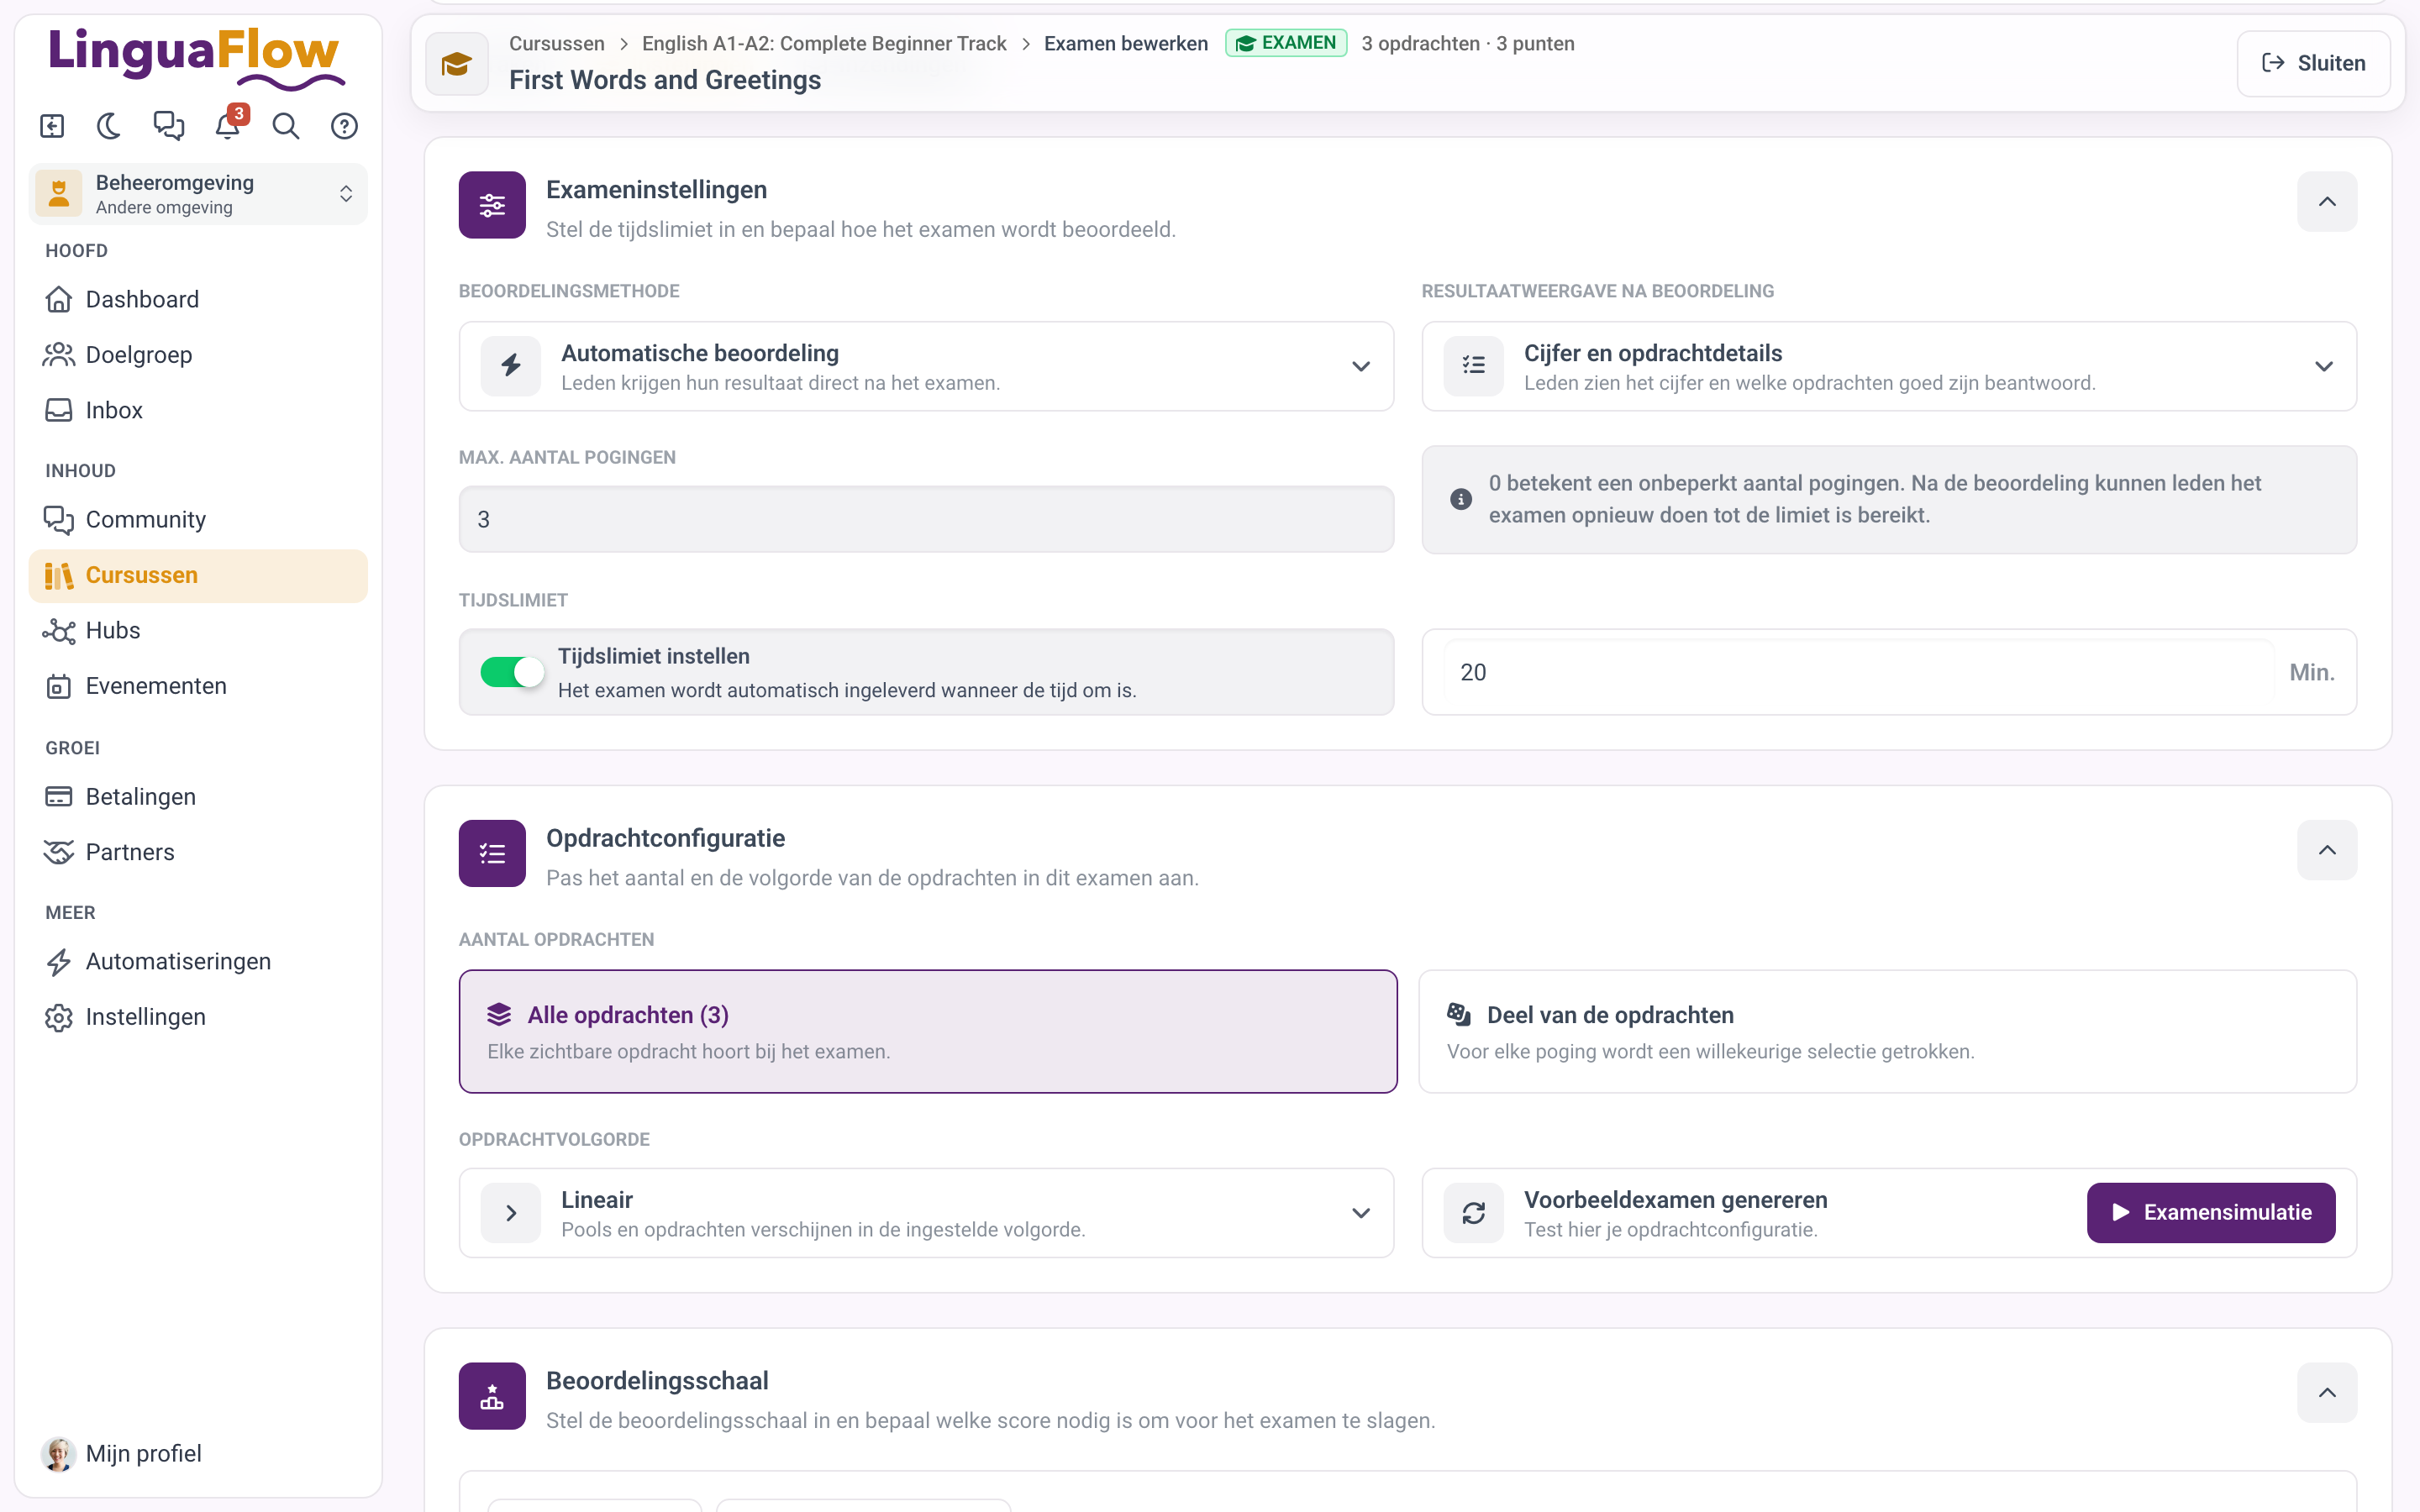Open Betalingen in the sidebar
The width and height of the screenshot is (2420, 1512).
pos(198,797)
